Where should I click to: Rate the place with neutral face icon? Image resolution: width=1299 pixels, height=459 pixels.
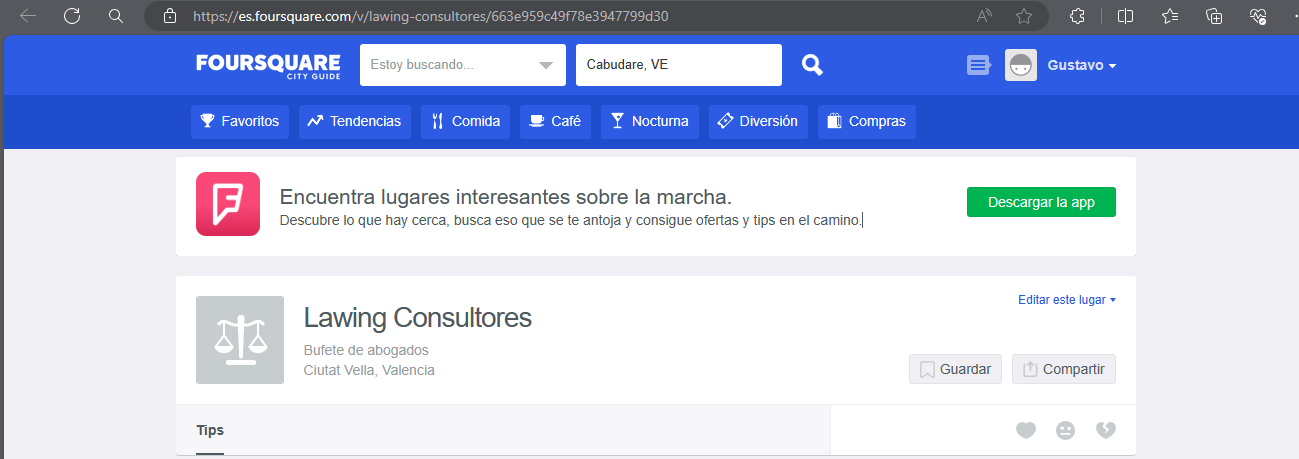coord(1066,430)
